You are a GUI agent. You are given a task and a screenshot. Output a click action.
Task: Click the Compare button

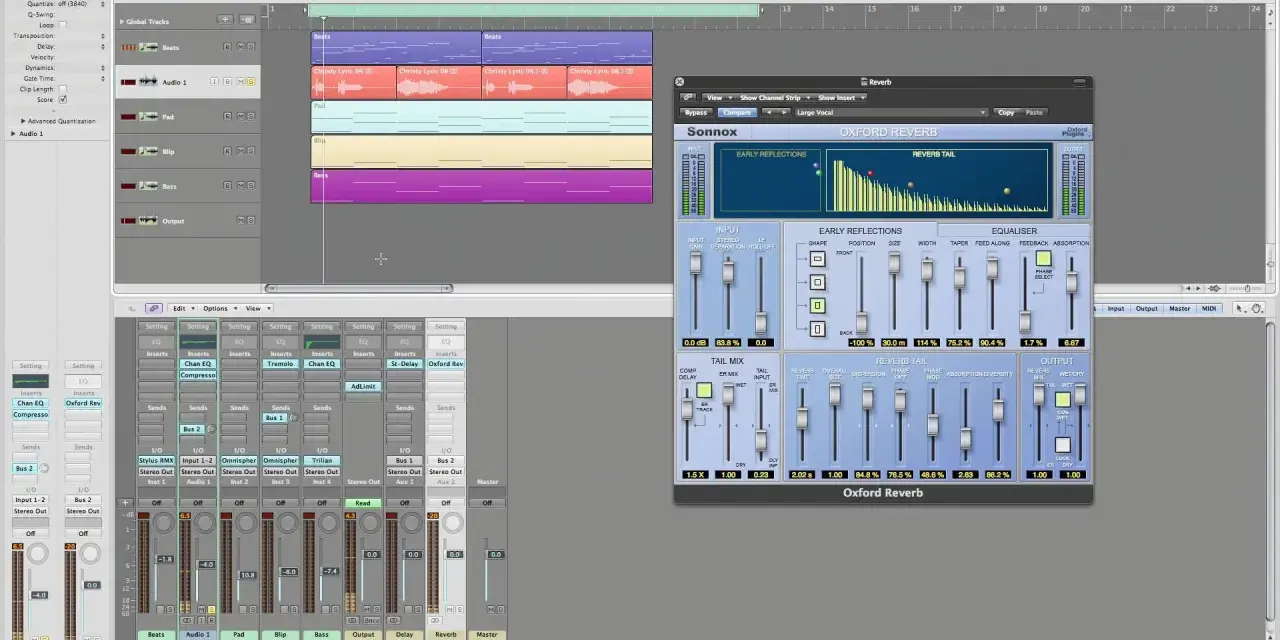click(x=736, y=113)
